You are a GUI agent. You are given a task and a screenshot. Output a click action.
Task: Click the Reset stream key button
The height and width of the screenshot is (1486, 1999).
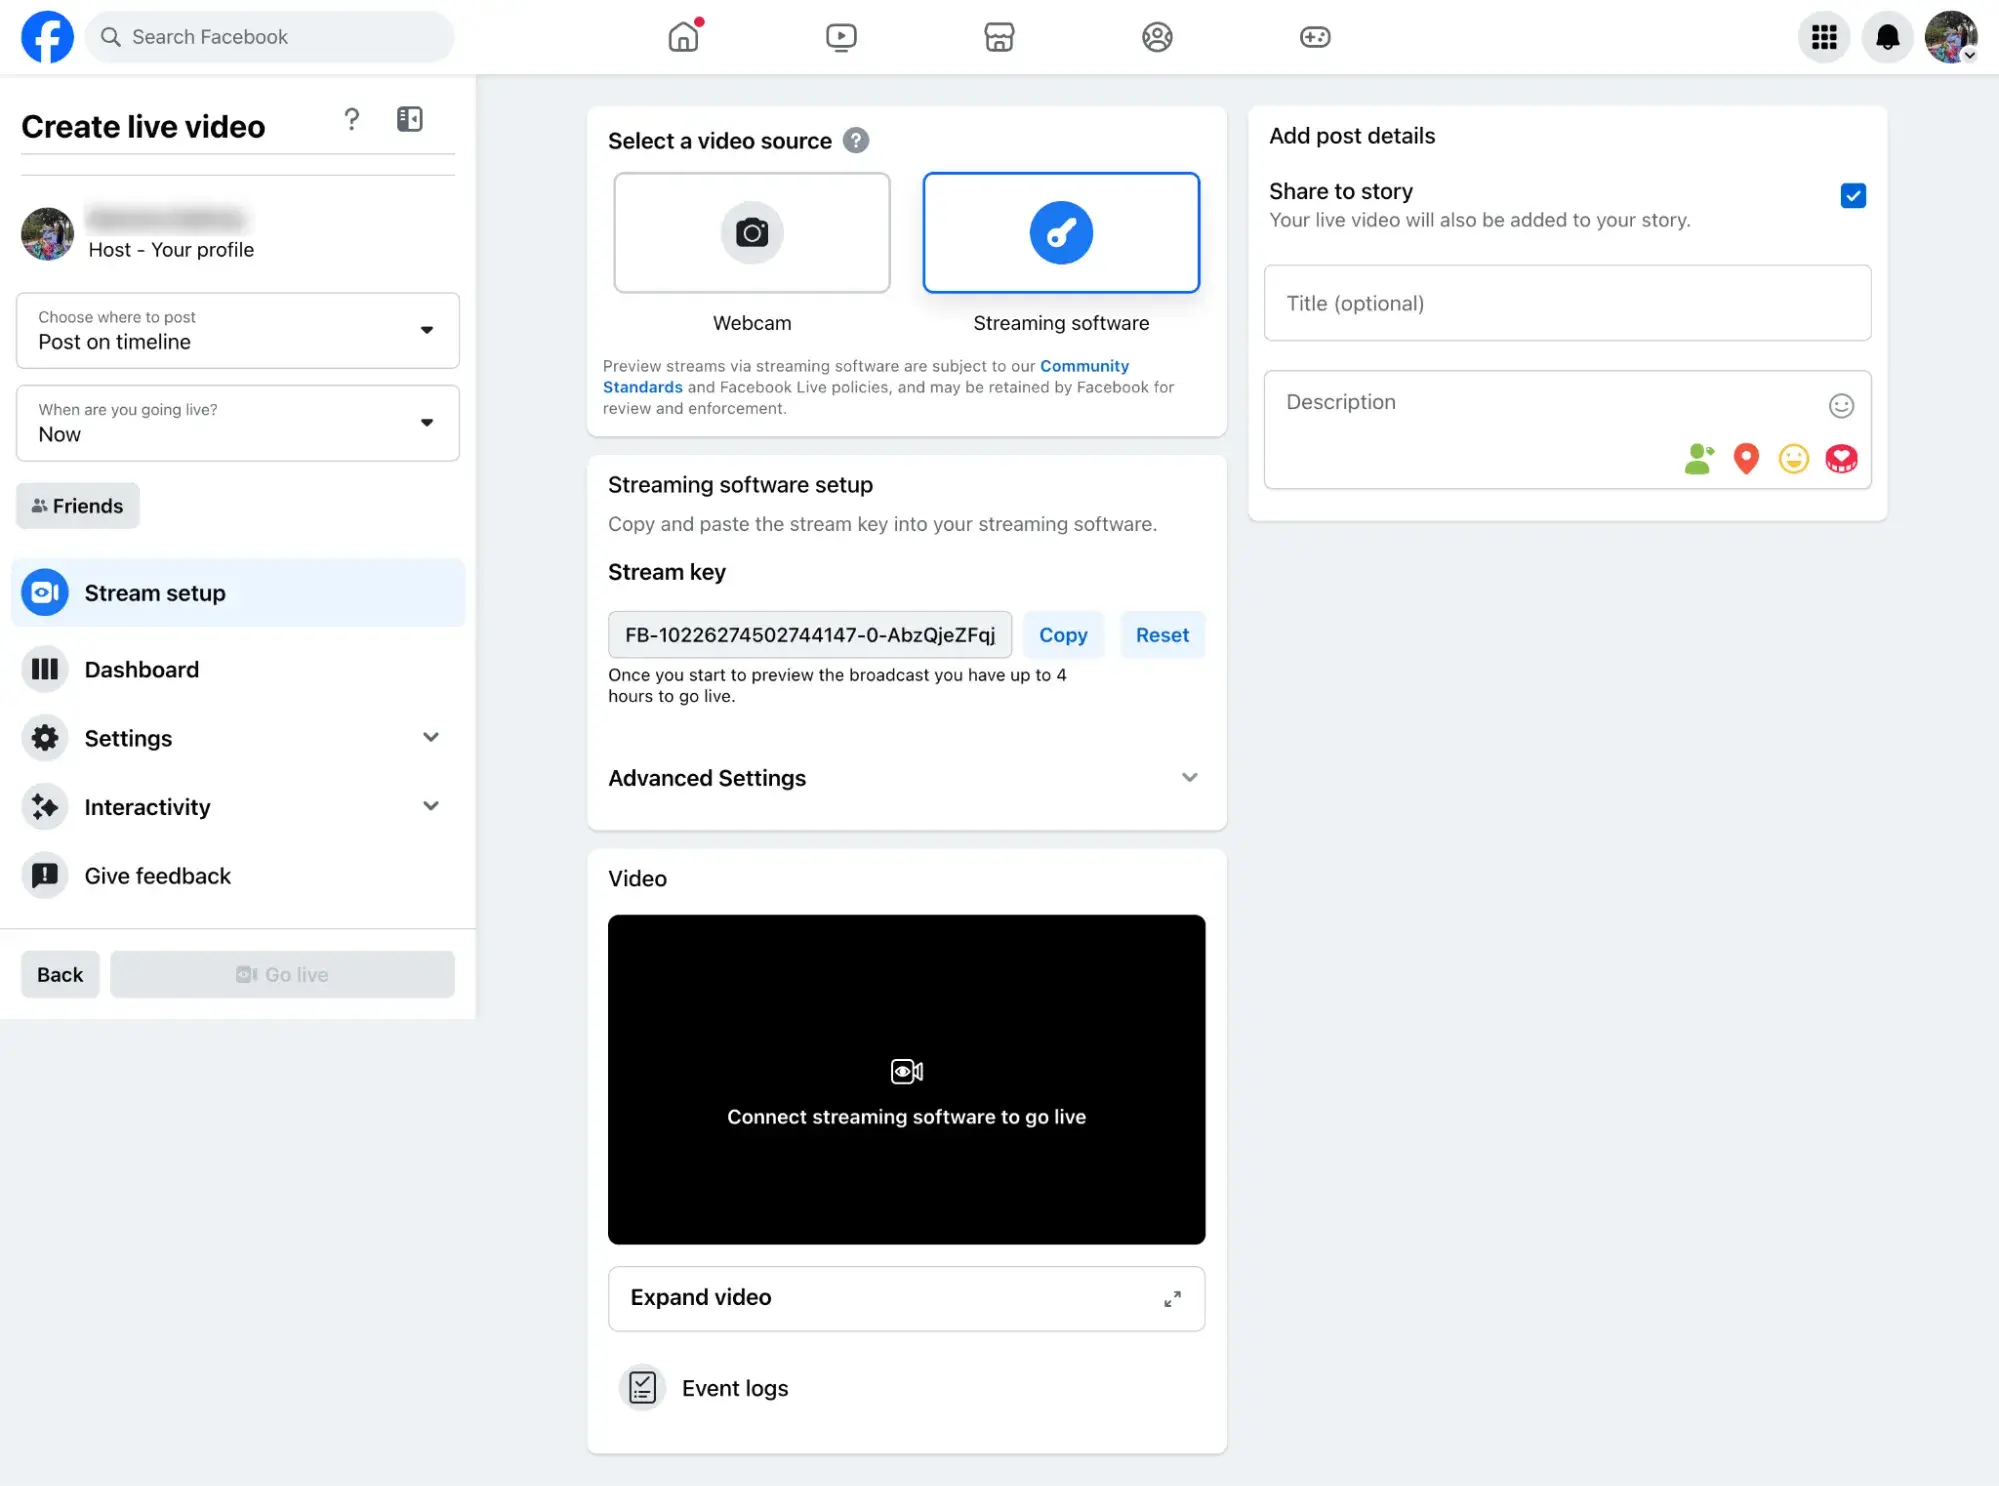pyautogui.click(x=1163, y=634)
